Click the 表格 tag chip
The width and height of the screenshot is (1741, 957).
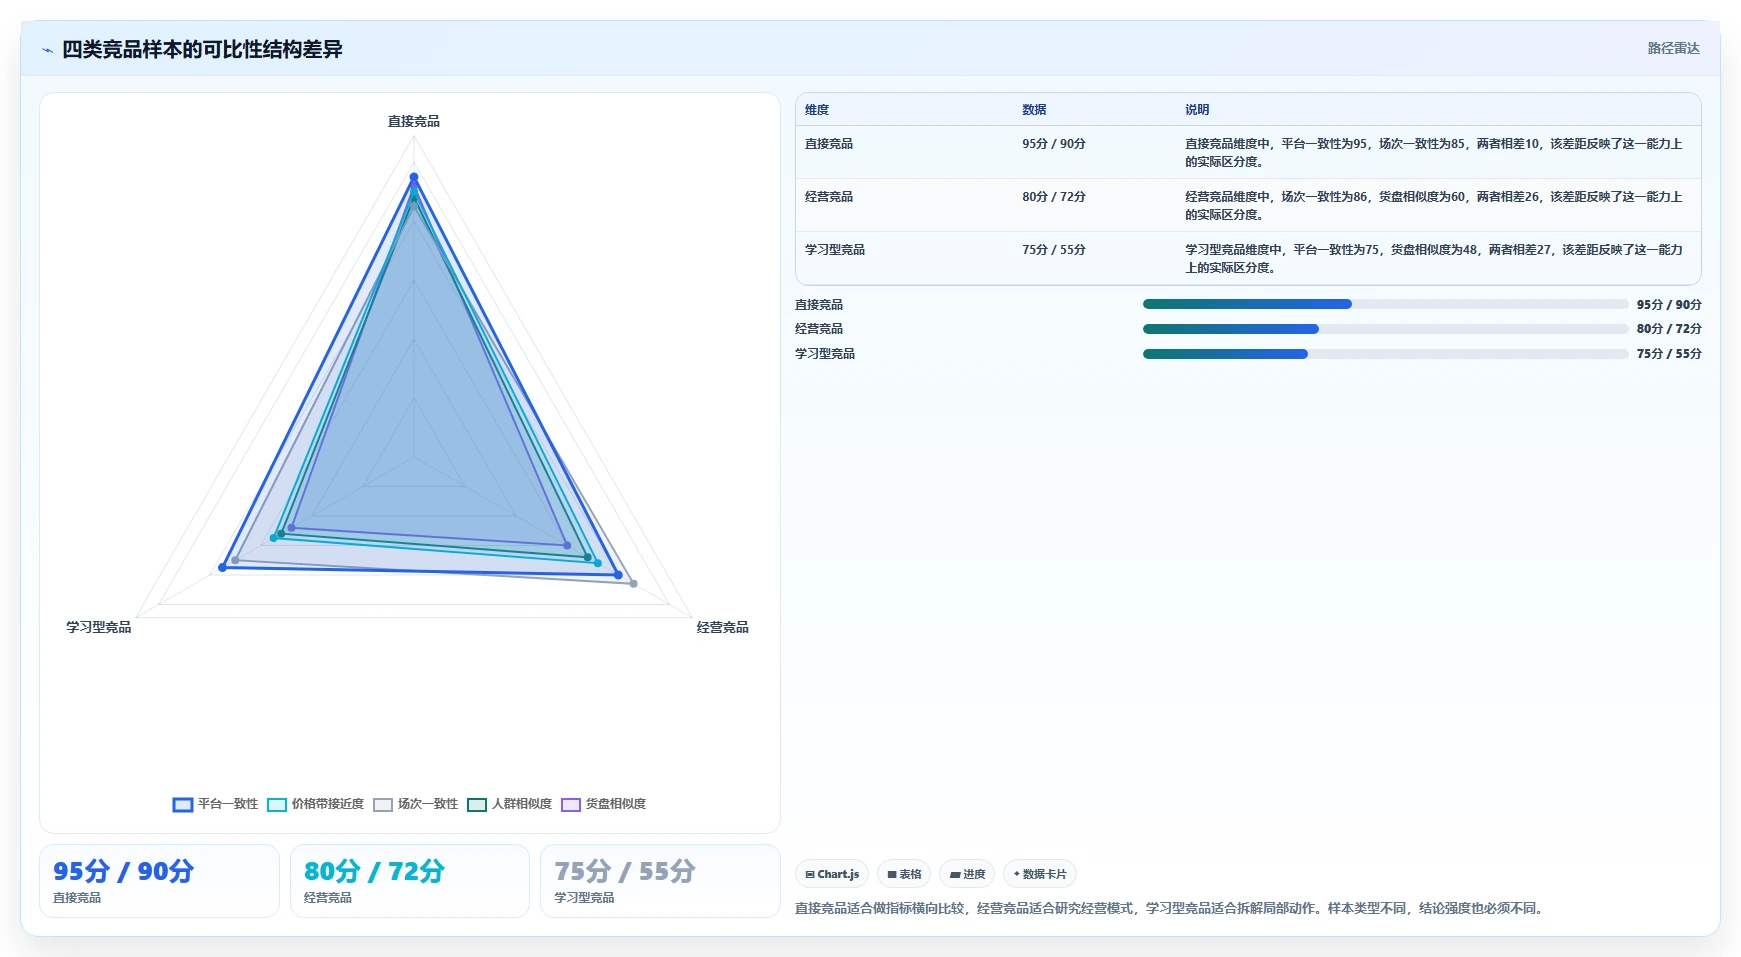tap(904, 874)
